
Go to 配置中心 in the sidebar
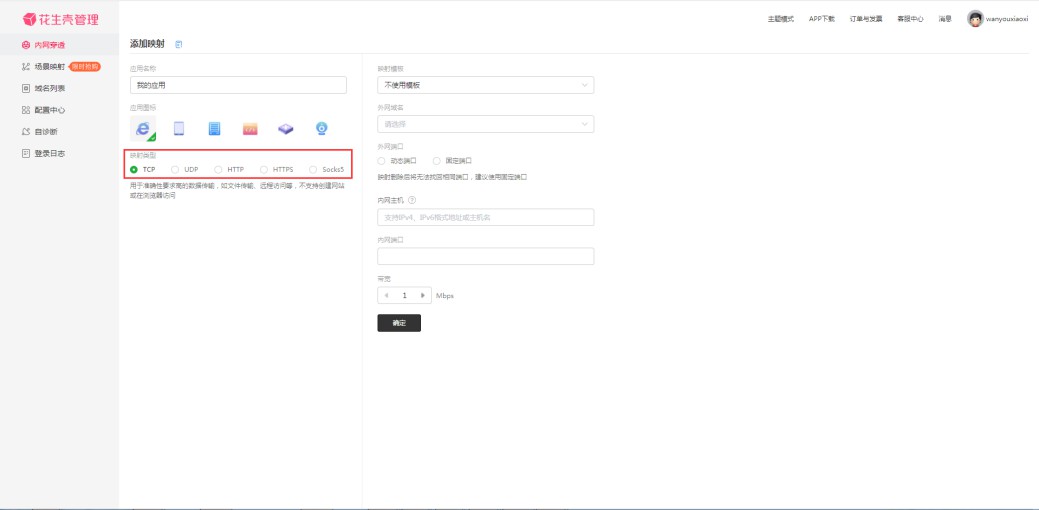[x=50, y=110]
